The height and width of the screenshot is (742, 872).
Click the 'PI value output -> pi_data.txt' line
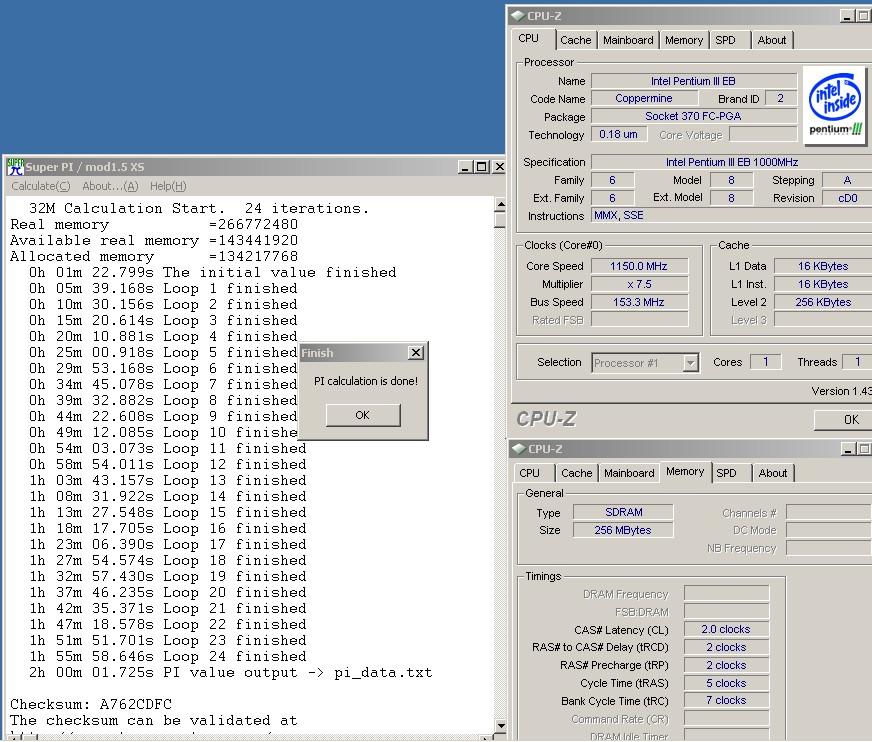pos(231,672)
